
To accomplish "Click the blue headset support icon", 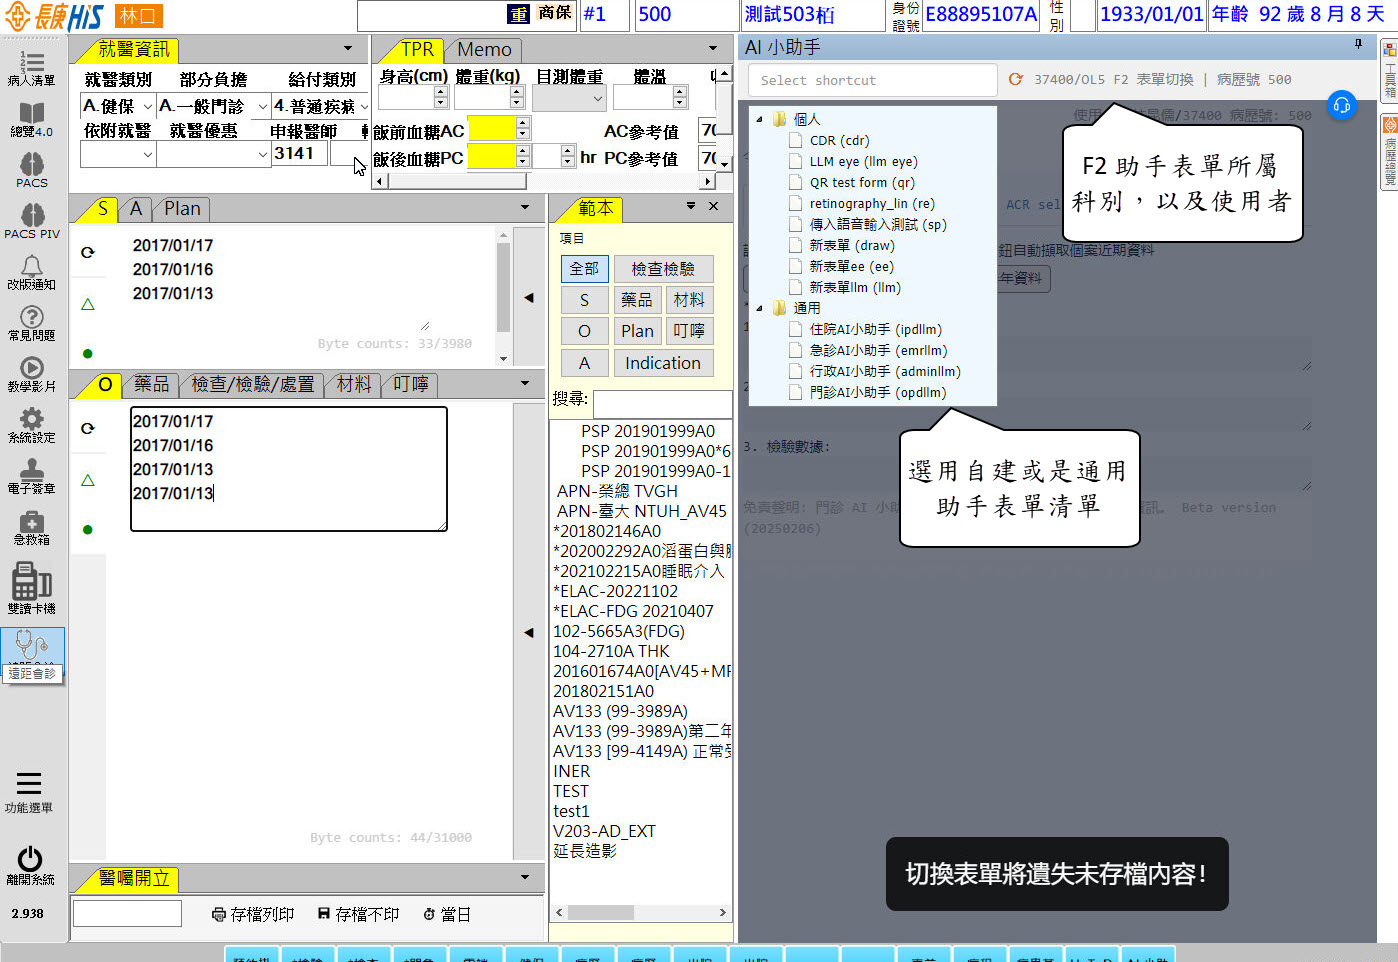I will pyautogui.click(x=1341, y=105).
